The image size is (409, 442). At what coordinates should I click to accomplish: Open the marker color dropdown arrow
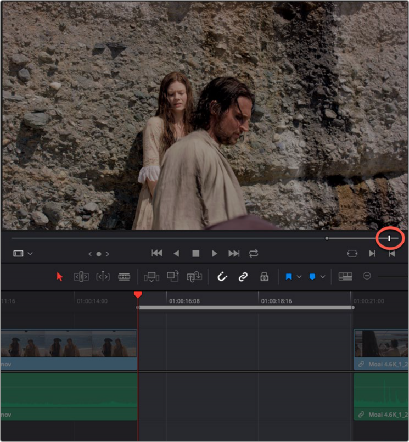tap(323, 277)
